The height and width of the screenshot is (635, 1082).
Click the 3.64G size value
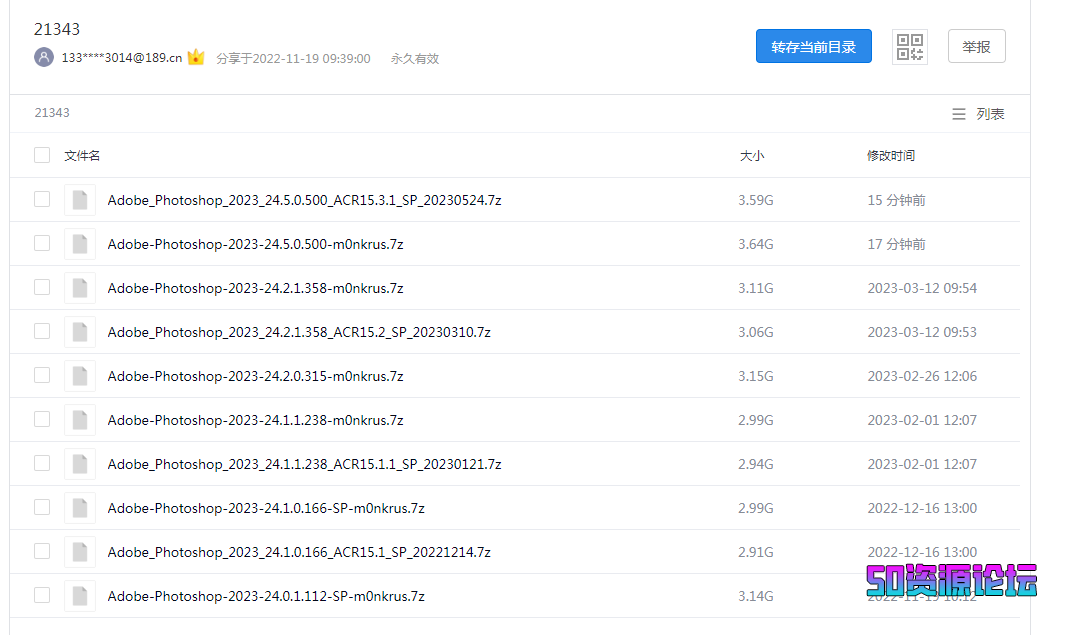tap(756, 244)
